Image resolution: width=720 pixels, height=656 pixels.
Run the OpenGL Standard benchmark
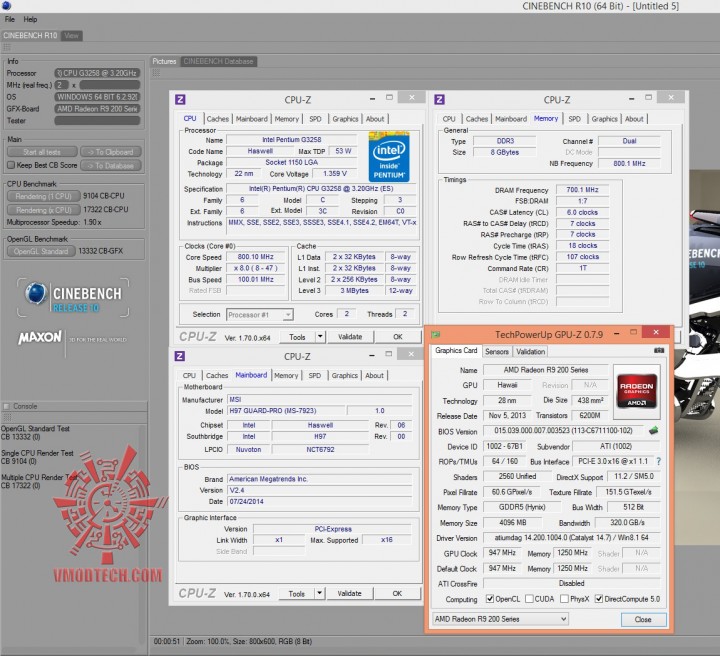(x=41, y=251)
